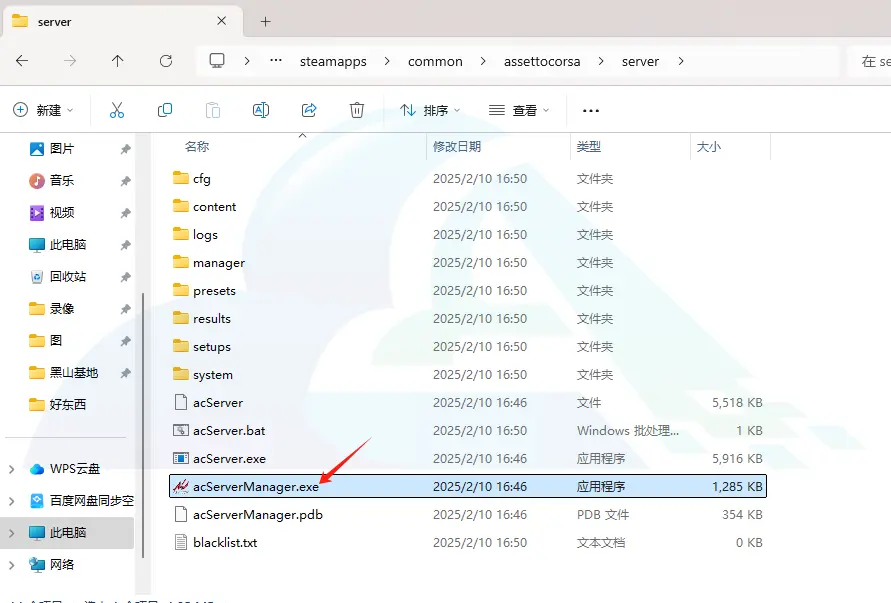Viewport: 891px width, 603px height.
Task: Select the acServerManager.exe file
Action: (468, 486)
